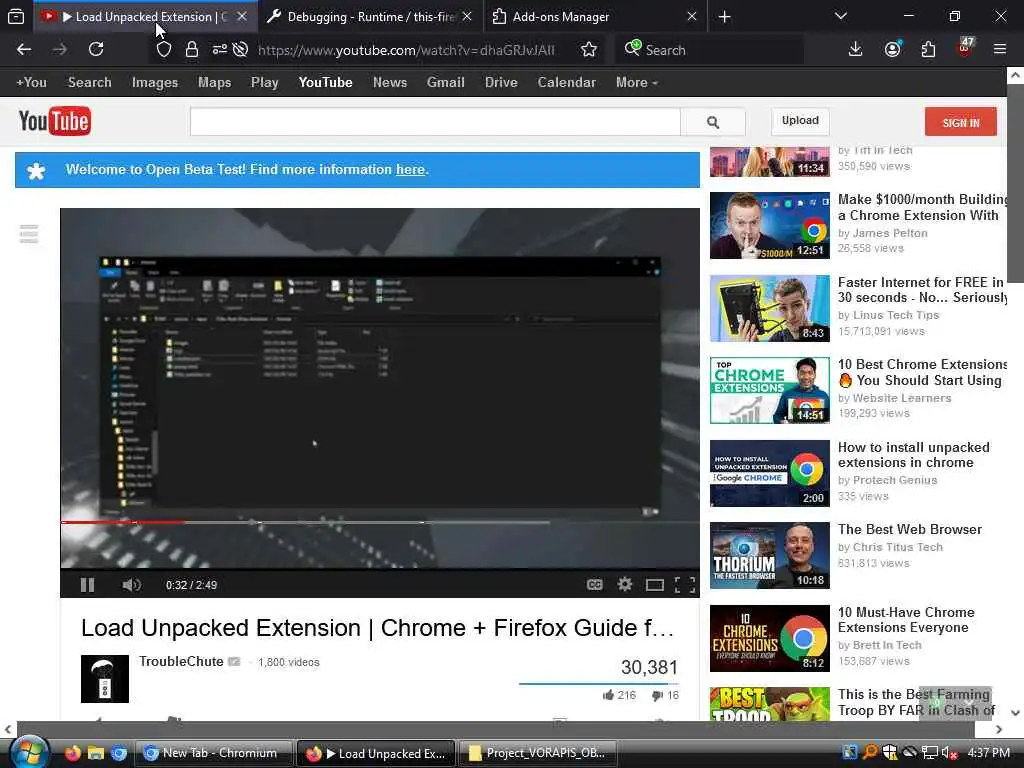Click the padlock site security icon
Screen dimensions: 1024x768
191,50
